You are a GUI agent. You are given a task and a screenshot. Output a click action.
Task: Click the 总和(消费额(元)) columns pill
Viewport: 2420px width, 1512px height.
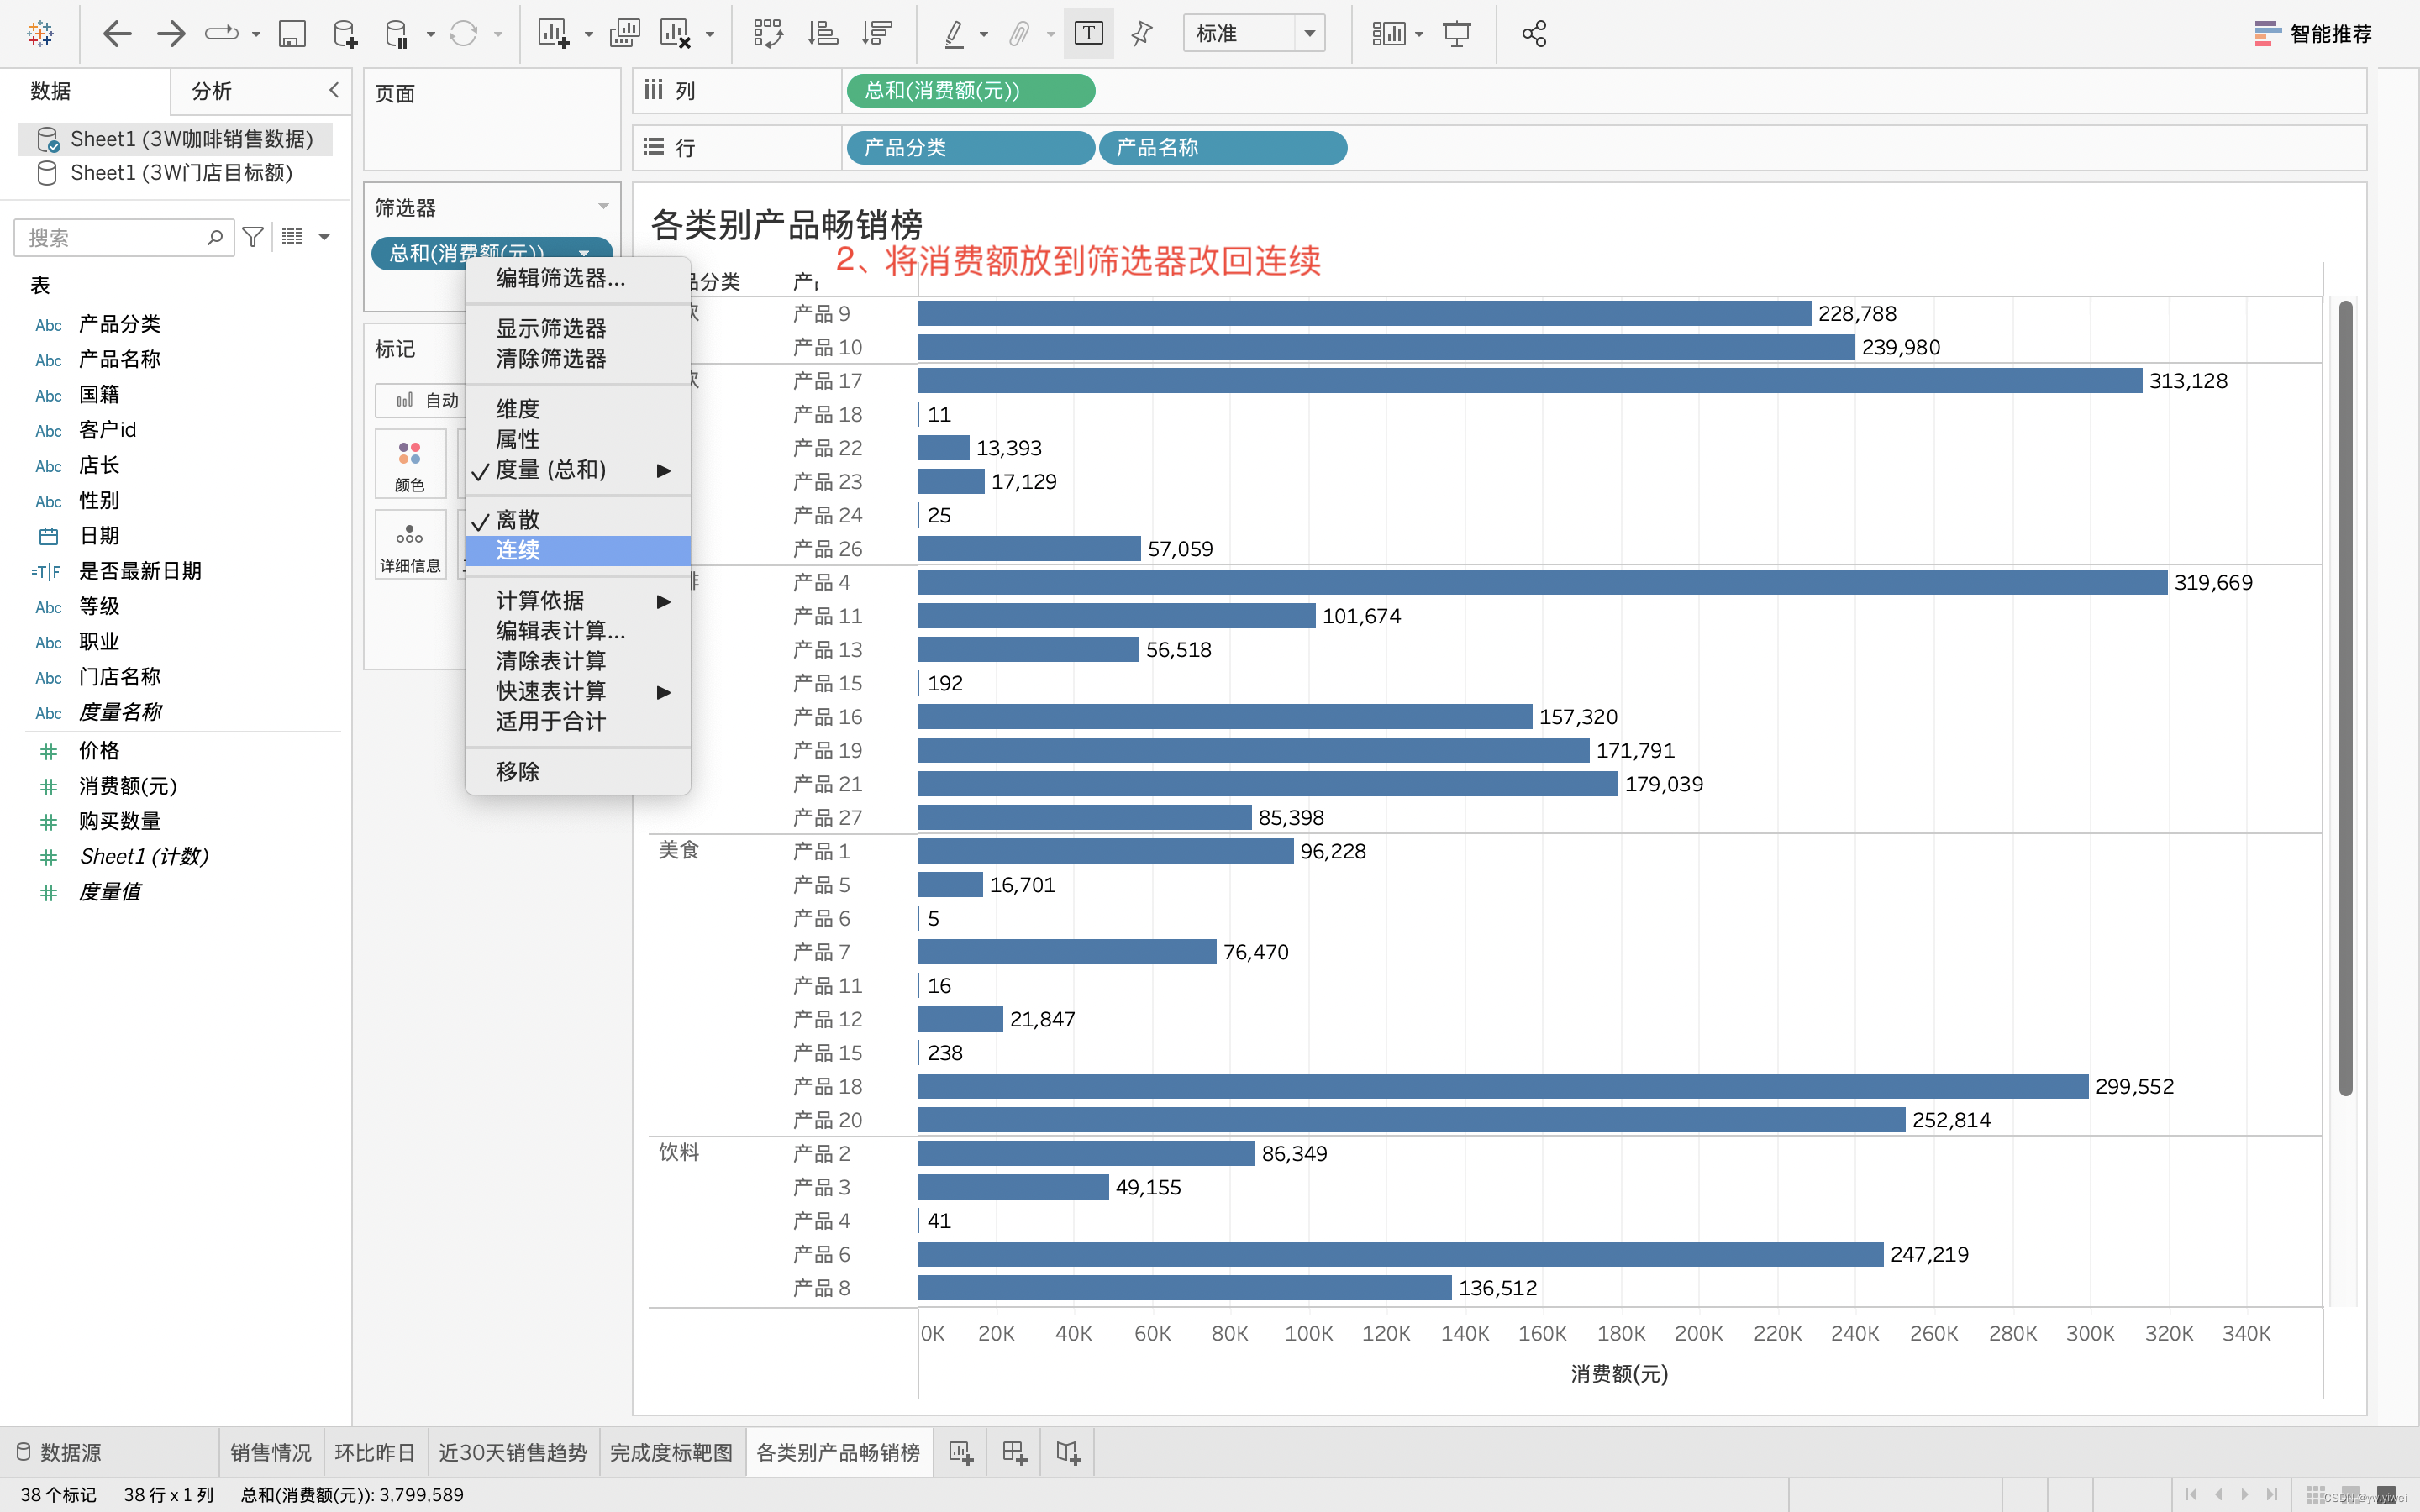coord(971,91)
